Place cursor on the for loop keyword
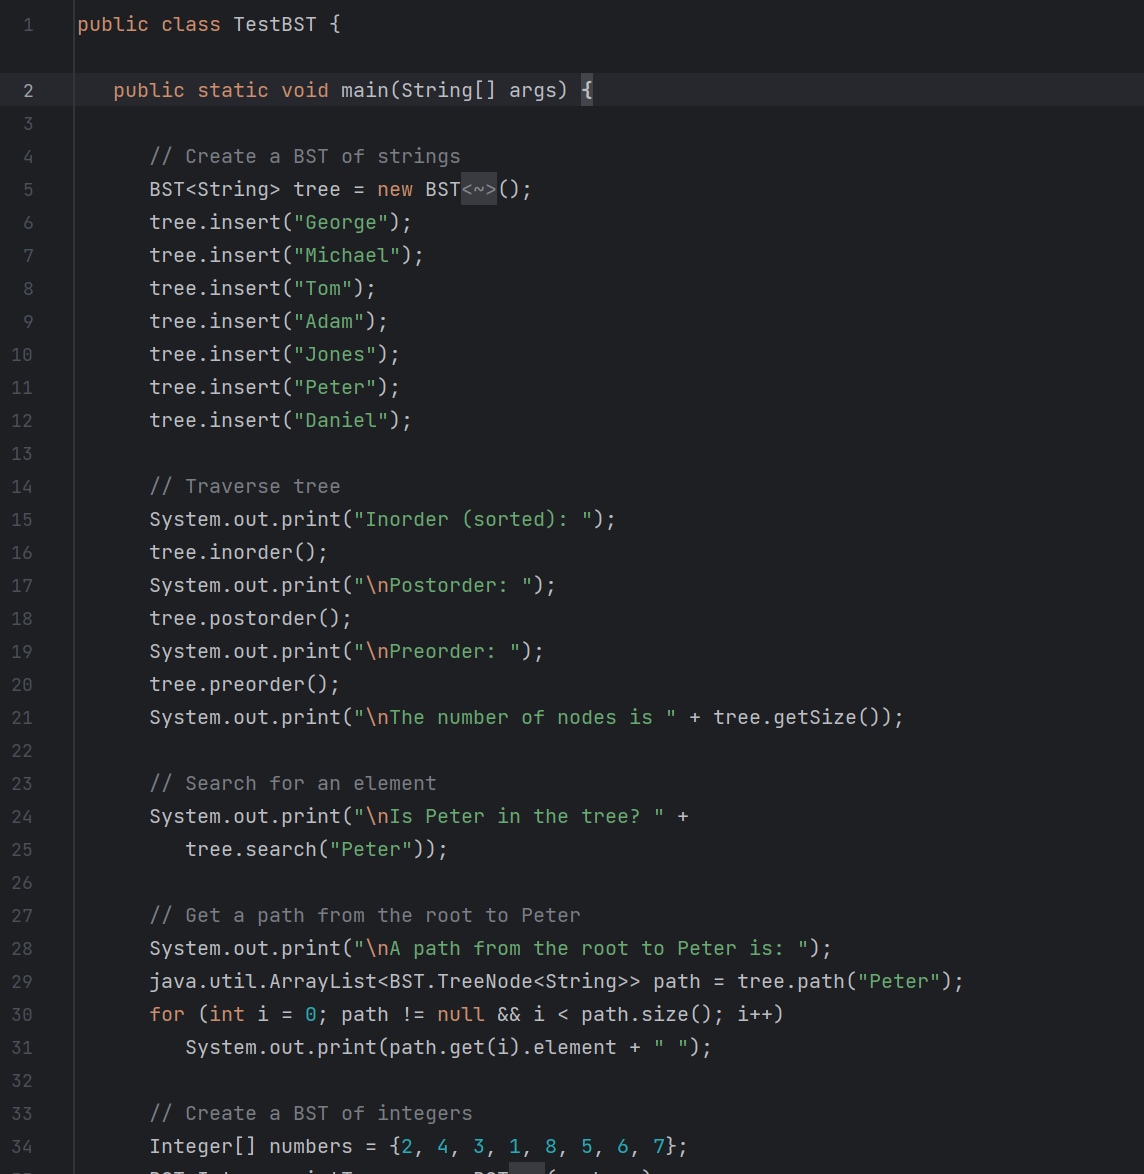Viewport: 1144px width, 1174px height. tap(166, 1014)
